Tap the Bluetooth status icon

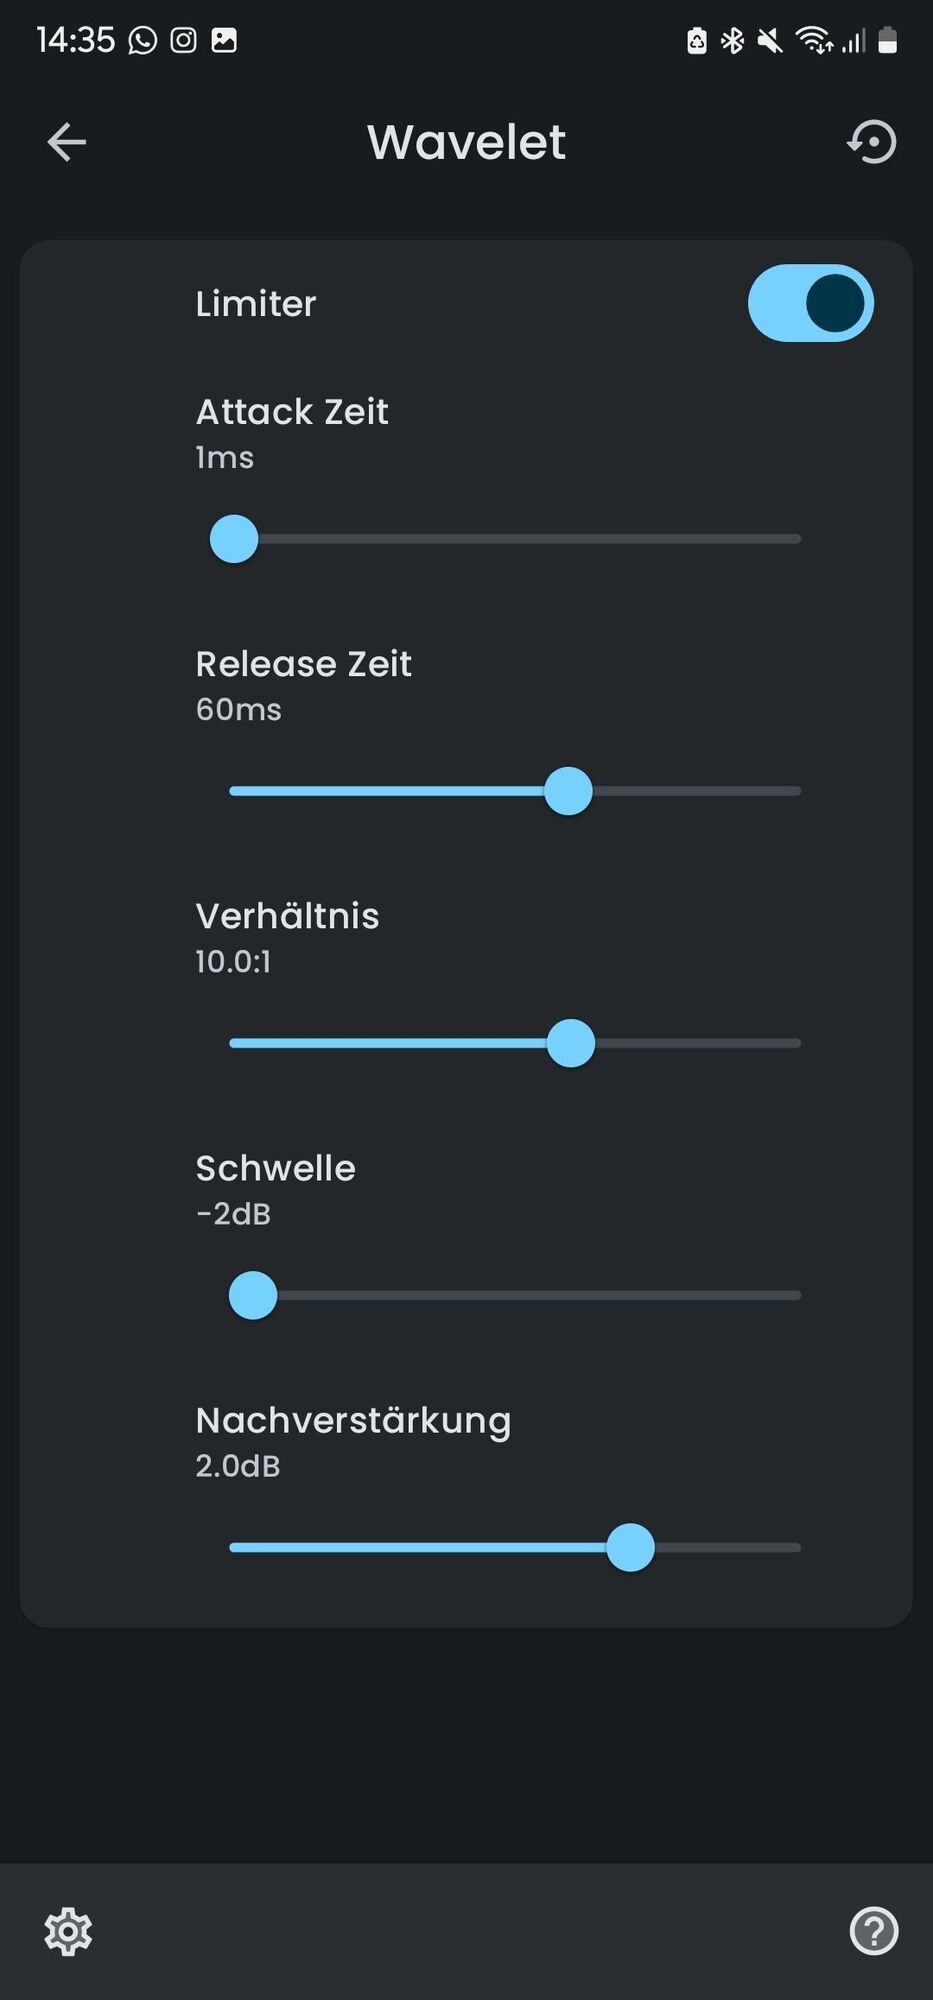[733, 41]
